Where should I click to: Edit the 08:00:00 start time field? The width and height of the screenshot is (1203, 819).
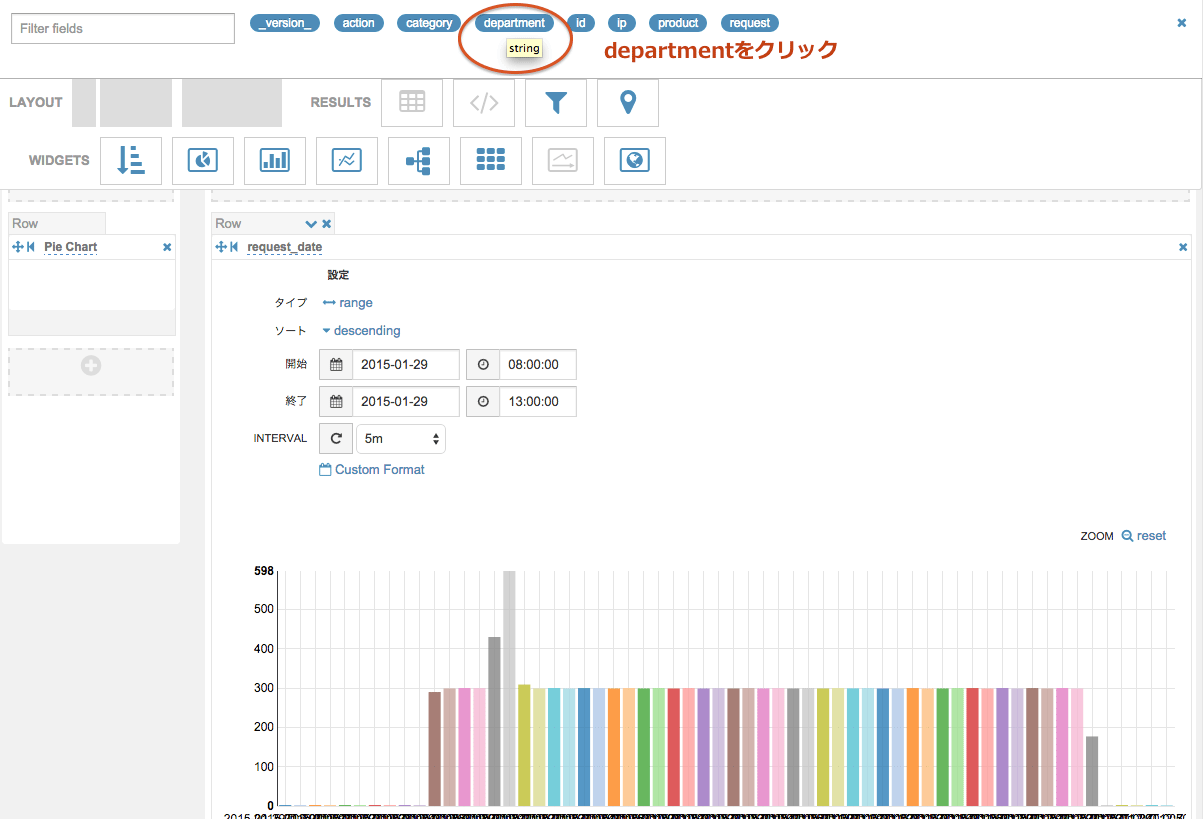538,365
